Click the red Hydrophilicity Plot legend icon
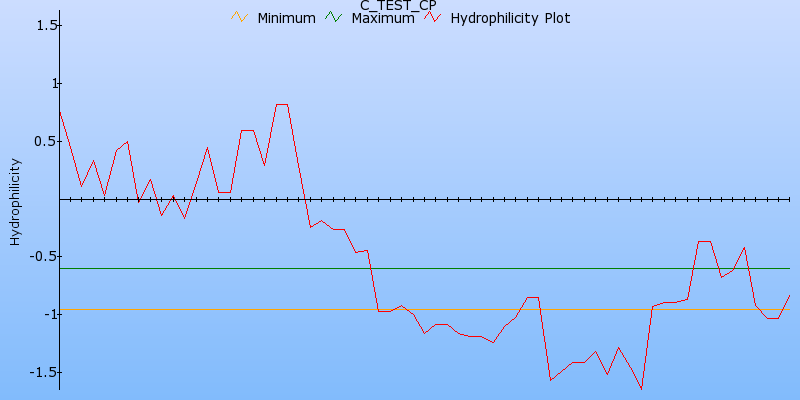The width and height of the screenshot is (800, 400). (x=432, y=17)
